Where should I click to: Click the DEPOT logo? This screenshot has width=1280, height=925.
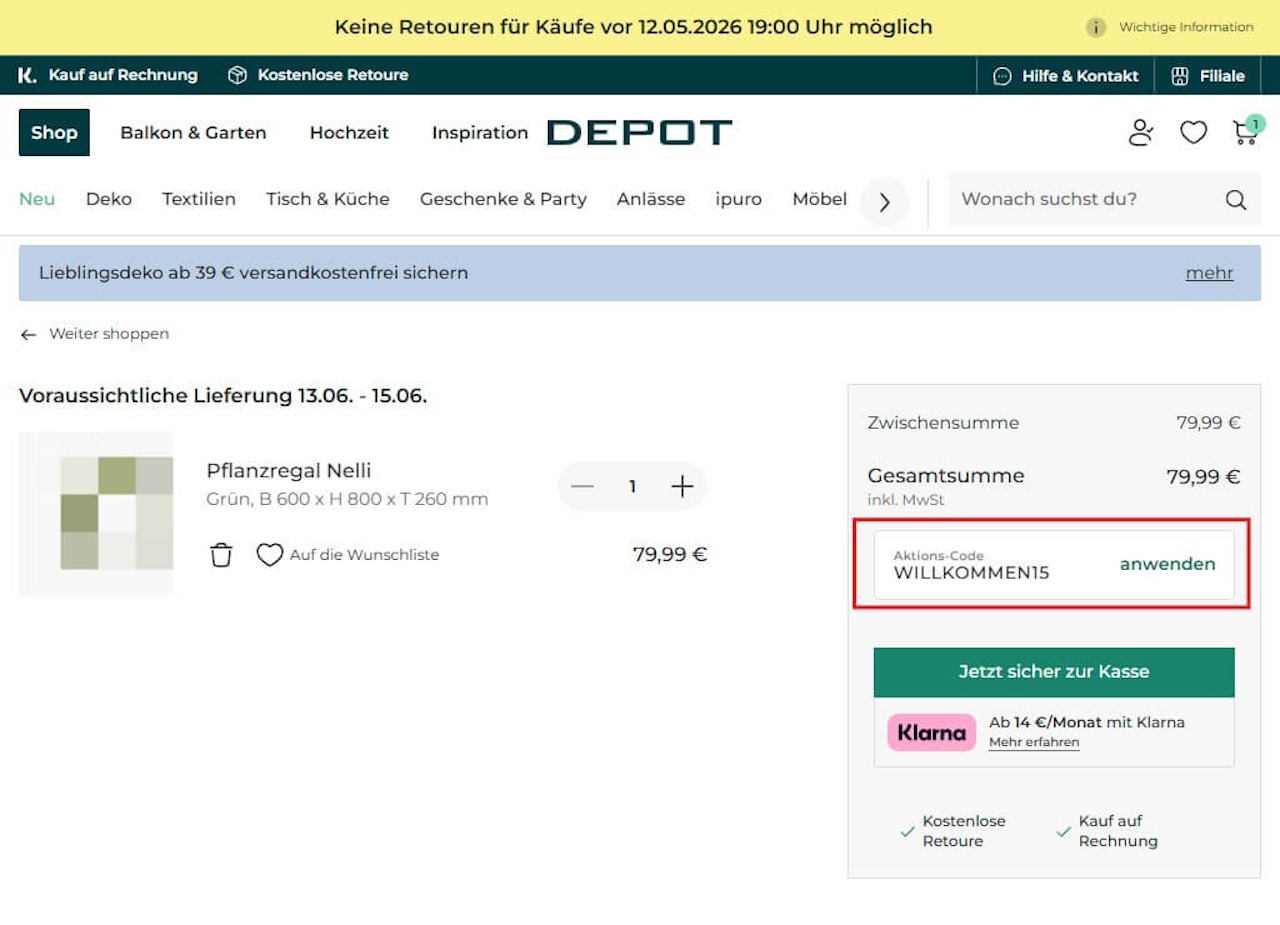[640, 132]
